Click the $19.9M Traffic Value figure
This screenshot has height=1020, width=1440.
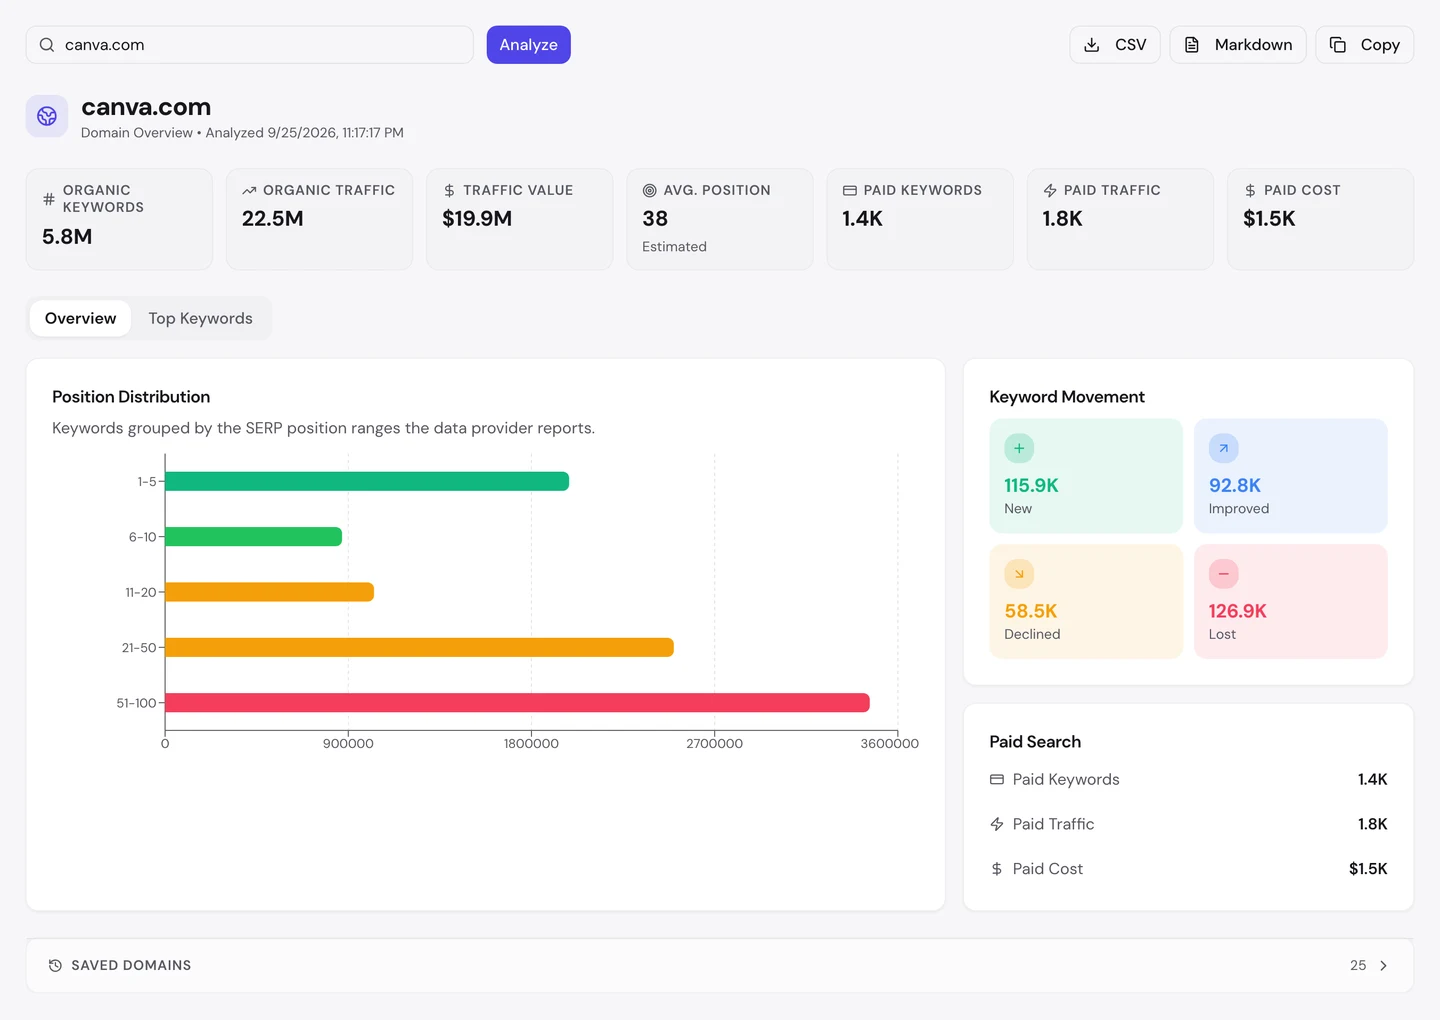[477, 219]
